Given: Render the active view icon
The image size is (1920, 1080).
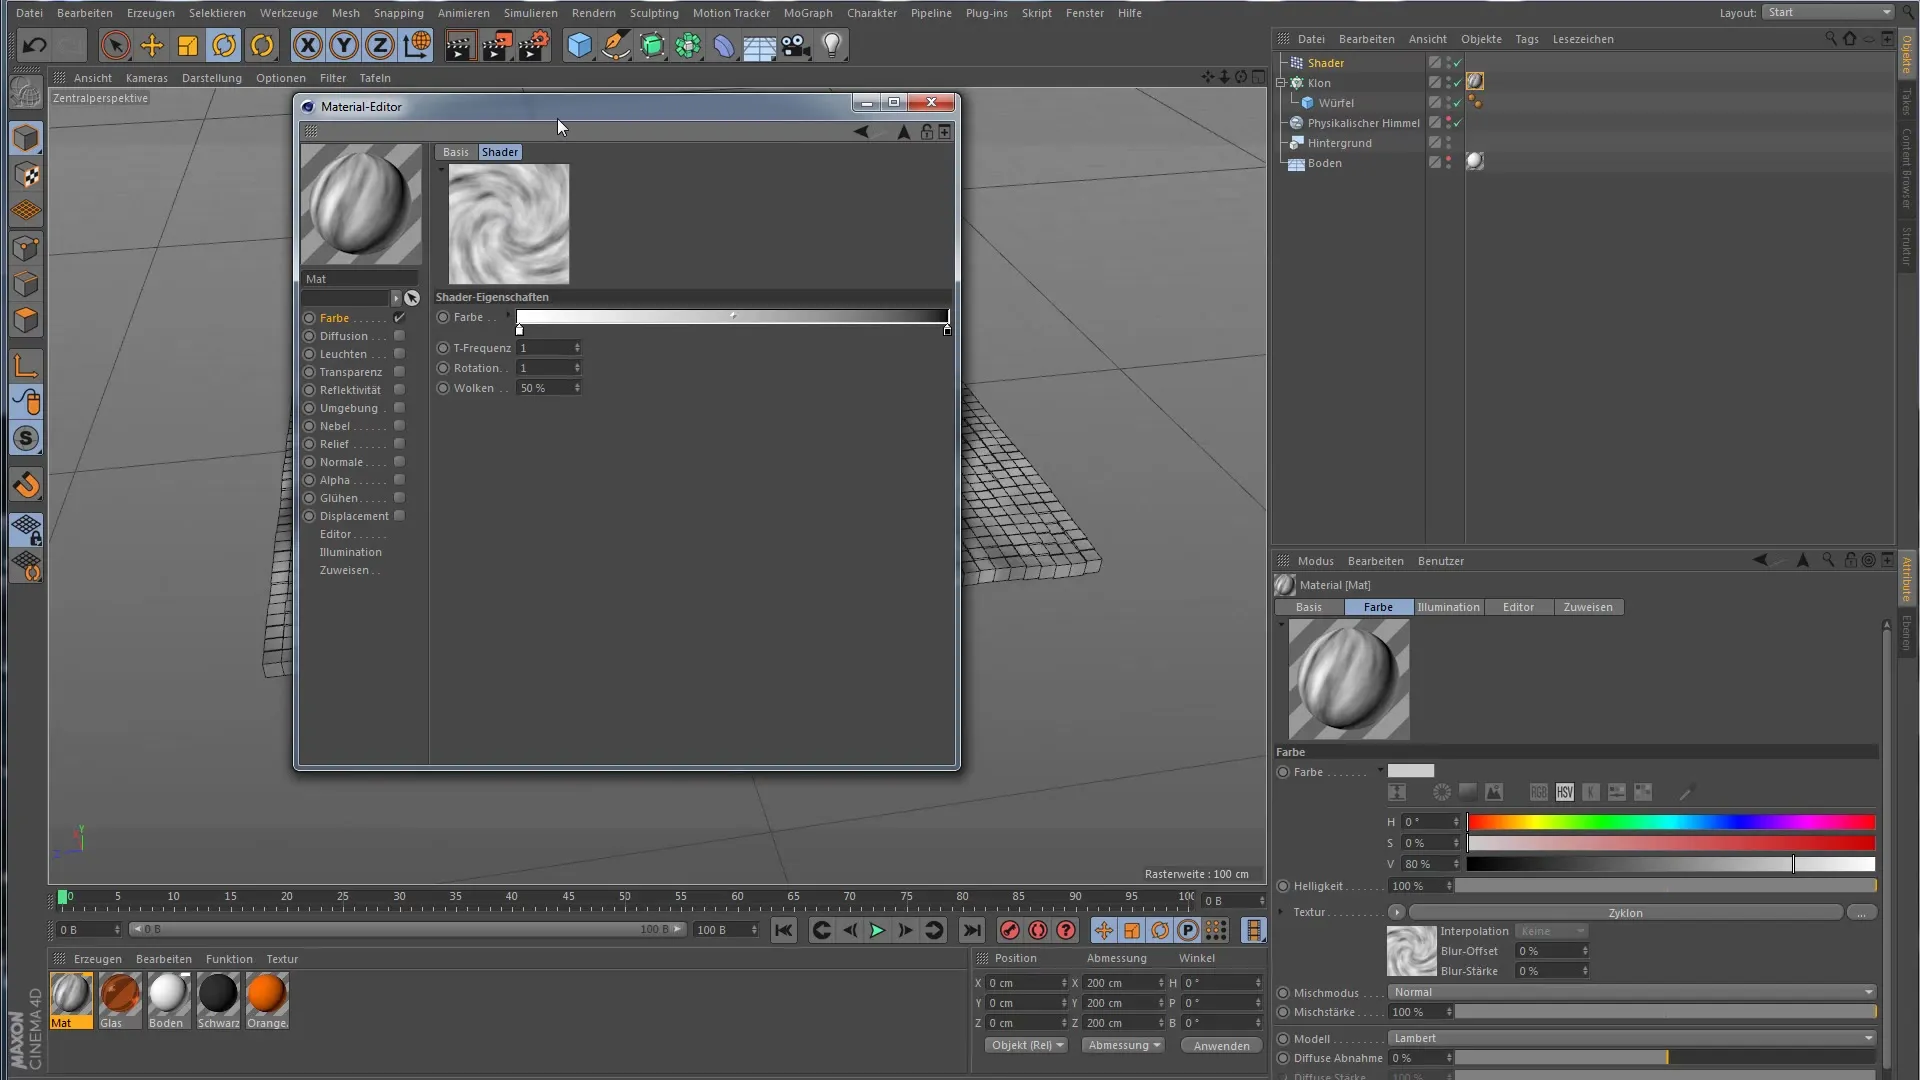Looking at the screenshot, I should pyautogui.click(x=460, y=45).
